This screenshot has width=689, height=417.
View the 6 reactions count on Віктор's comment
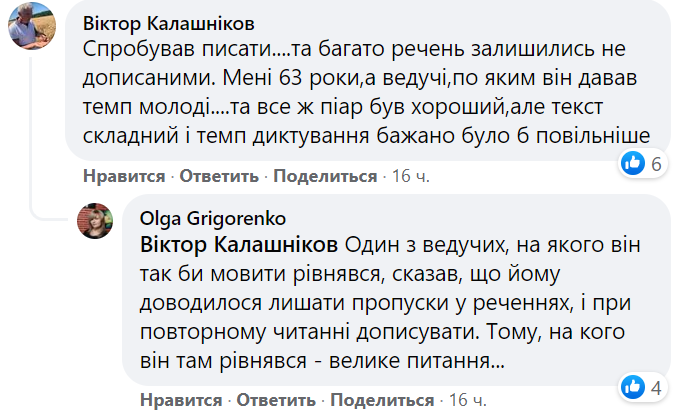[657, 164]
